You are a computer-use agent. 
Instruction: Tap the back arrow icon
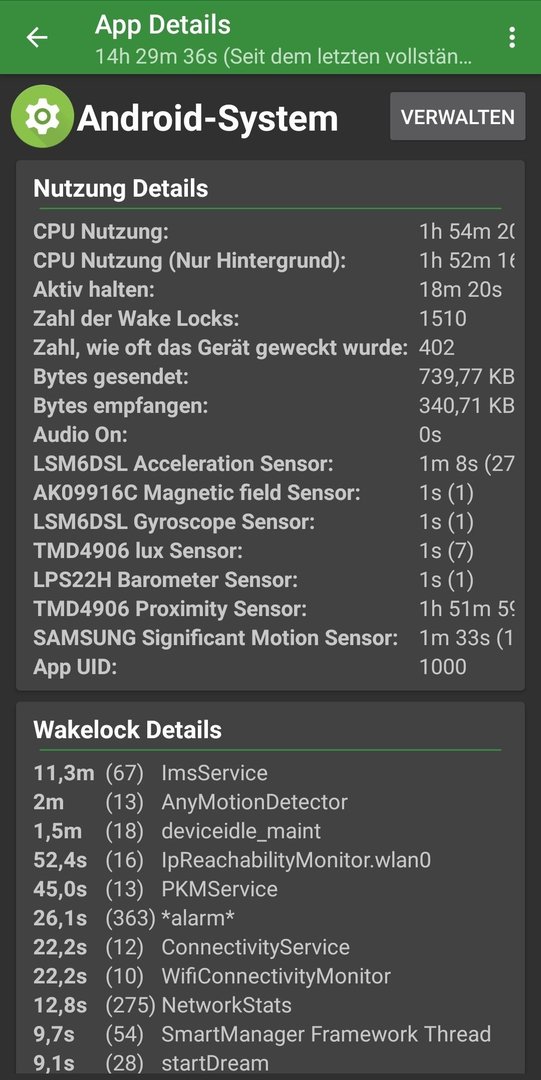point(37,37)
